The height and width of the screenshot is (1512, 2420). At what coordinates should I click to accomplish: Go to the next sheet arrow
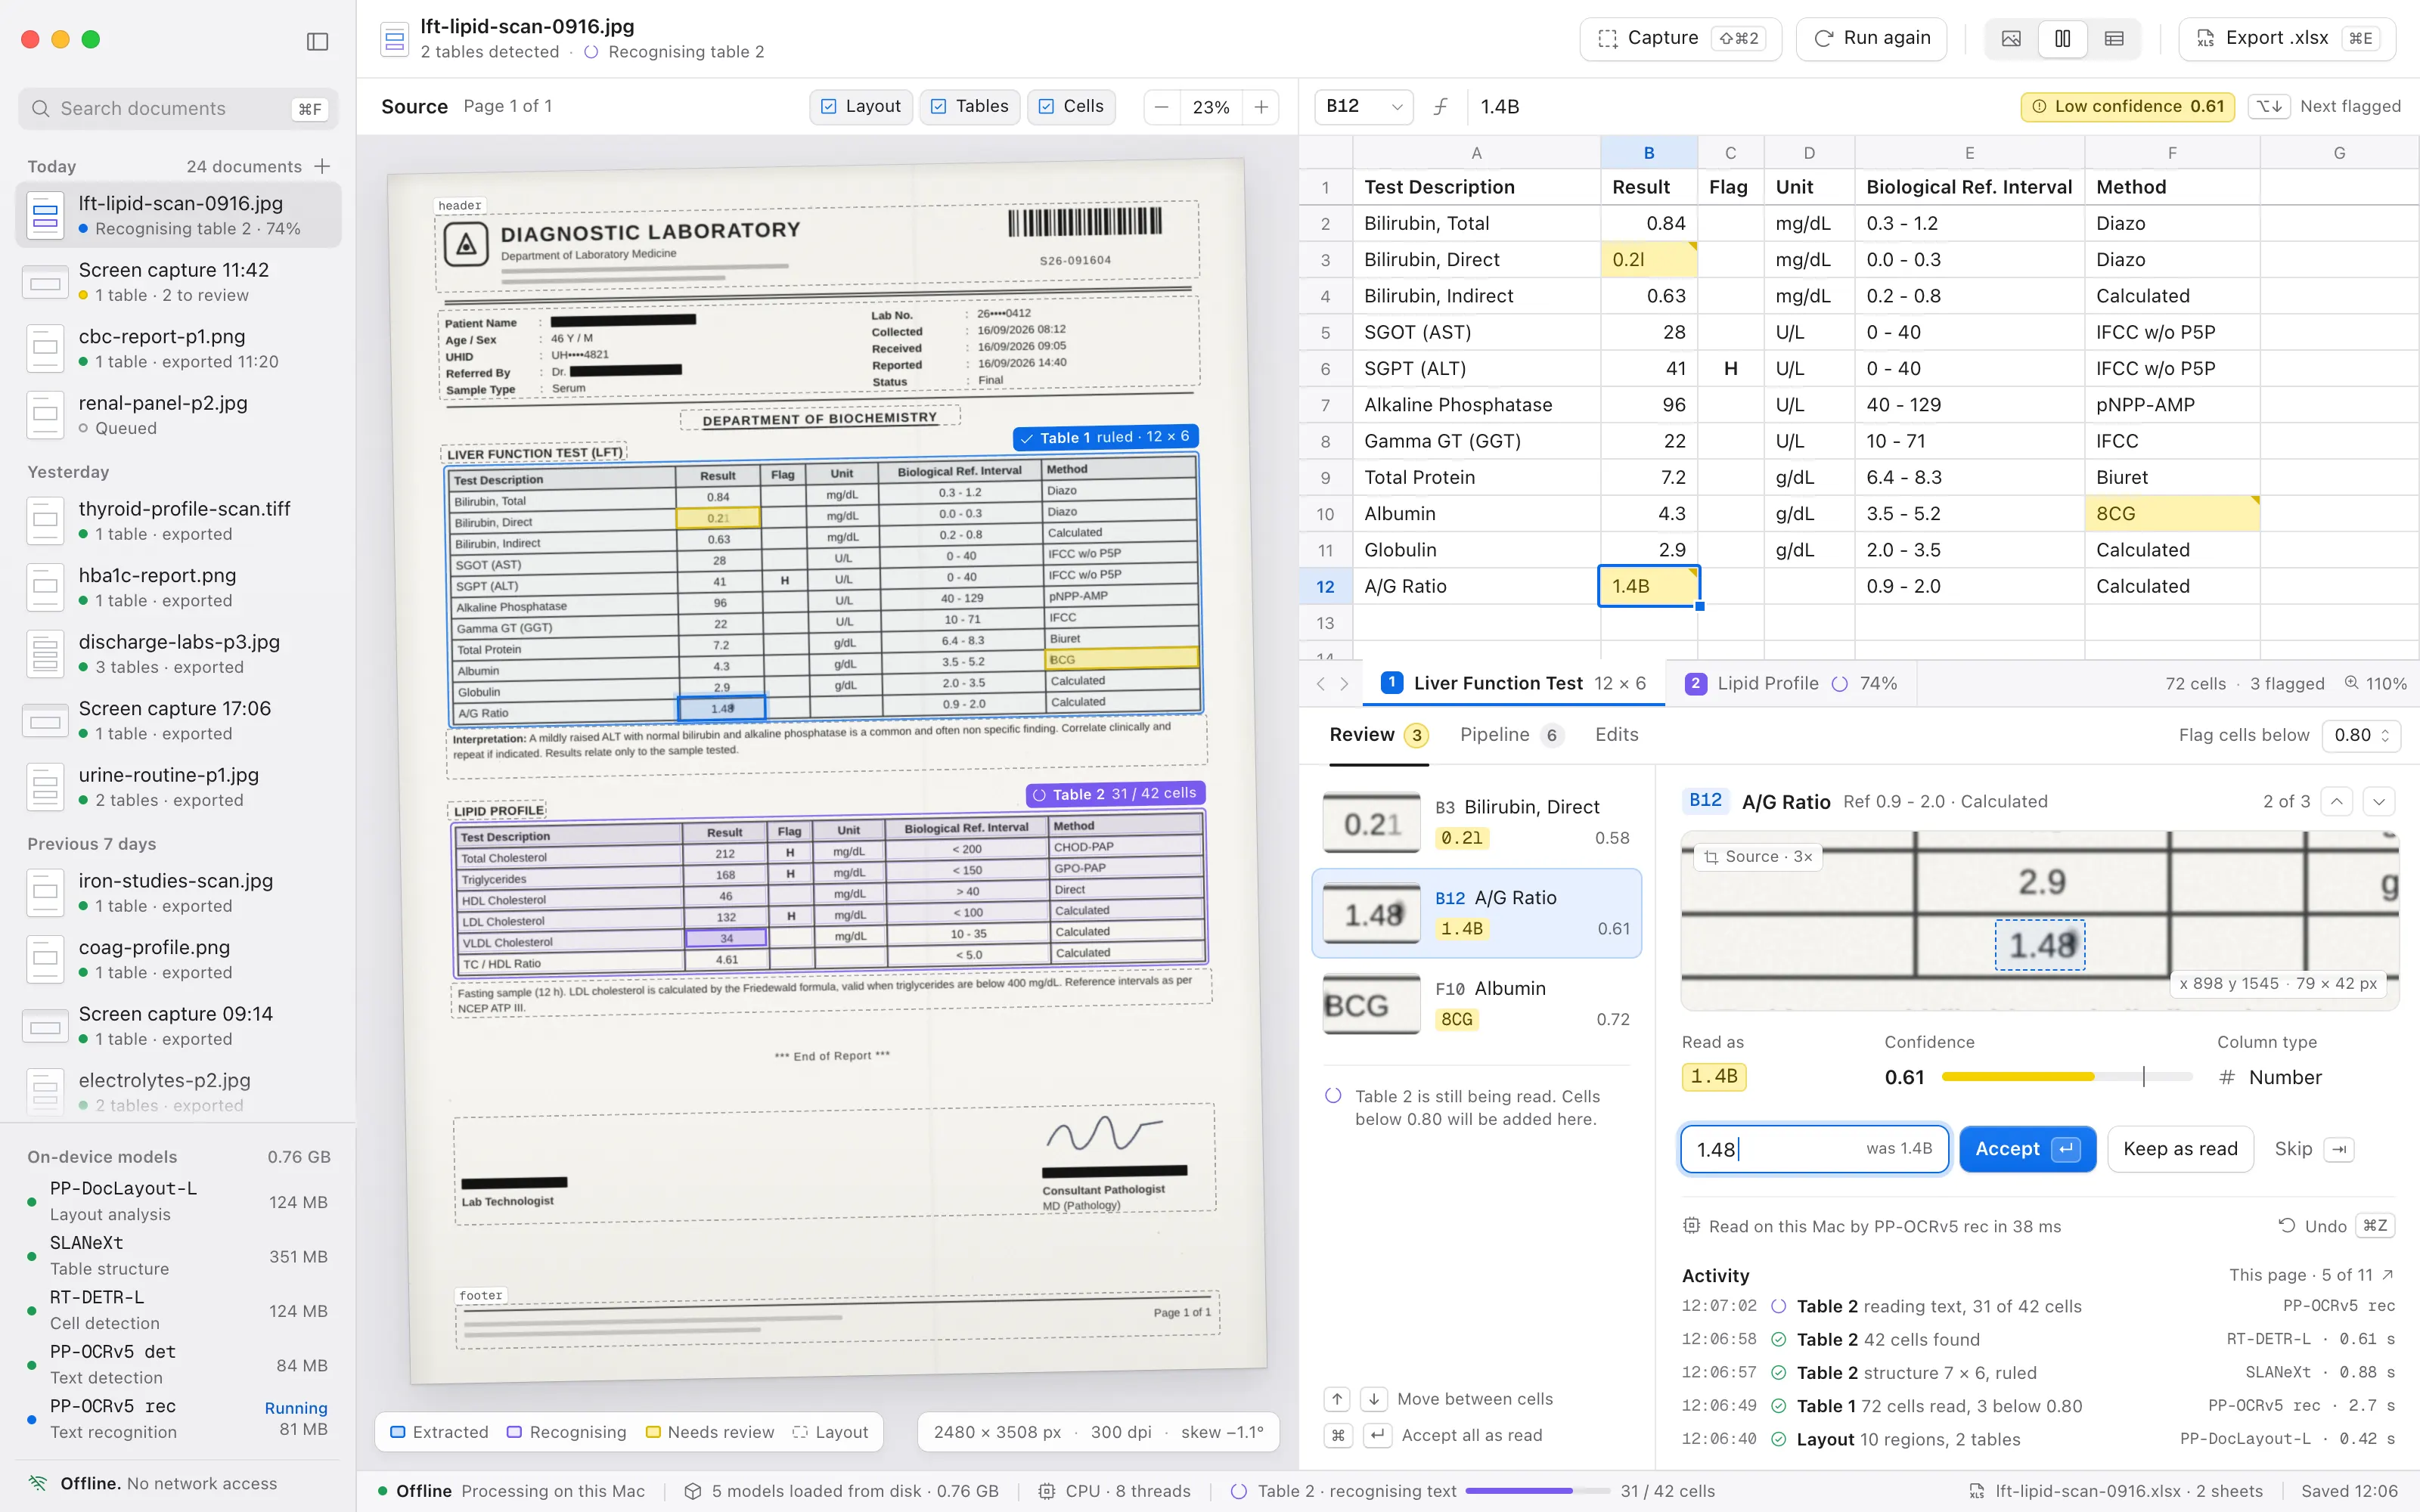(x=1344, y=684)
